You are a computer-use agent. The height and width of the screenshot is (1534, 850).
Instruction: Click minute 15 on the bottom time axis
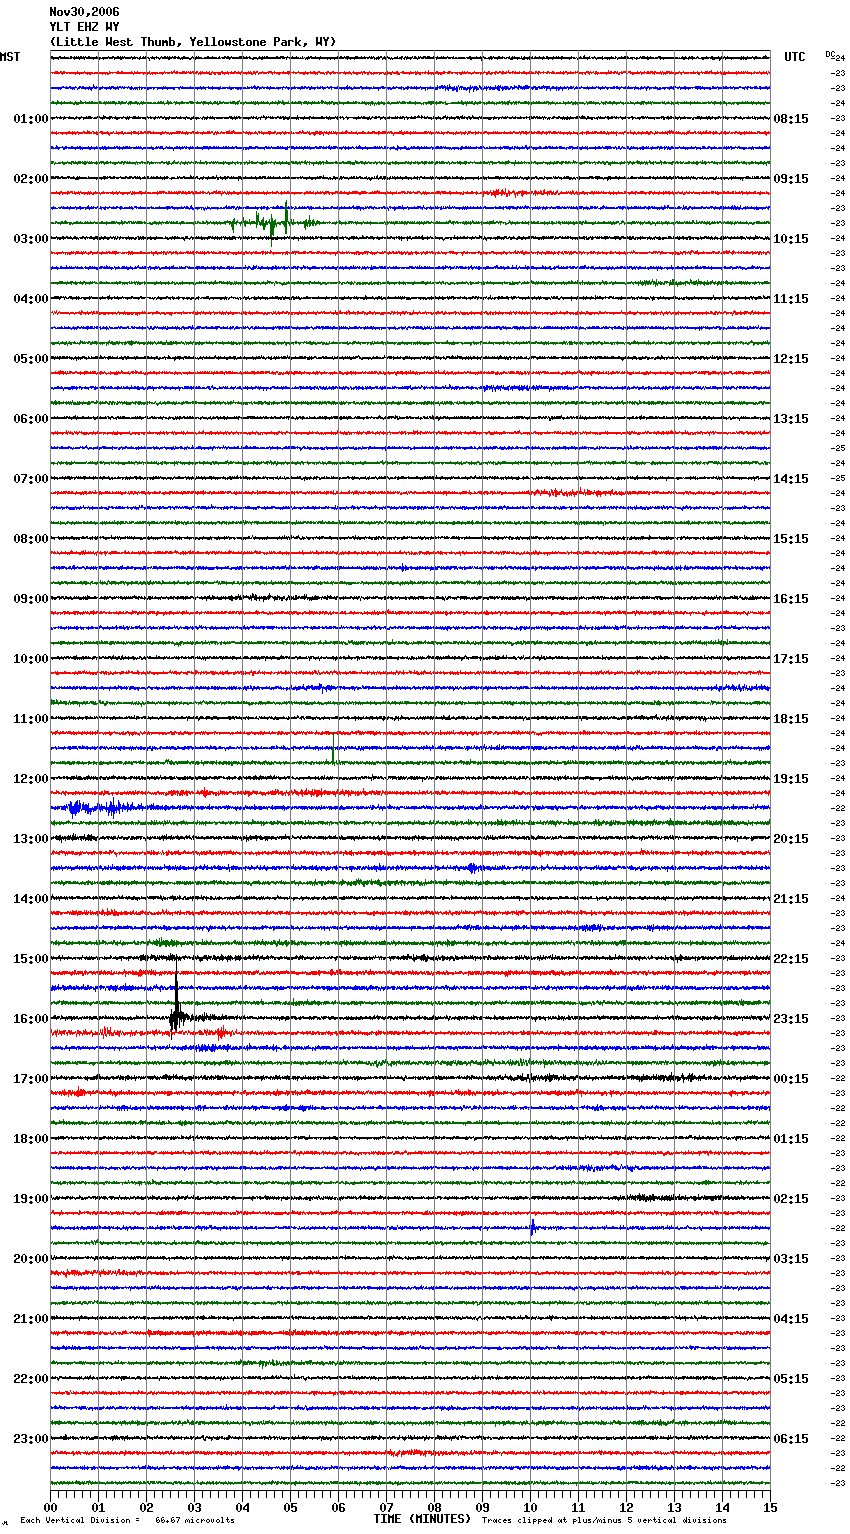coord(769,1507)
